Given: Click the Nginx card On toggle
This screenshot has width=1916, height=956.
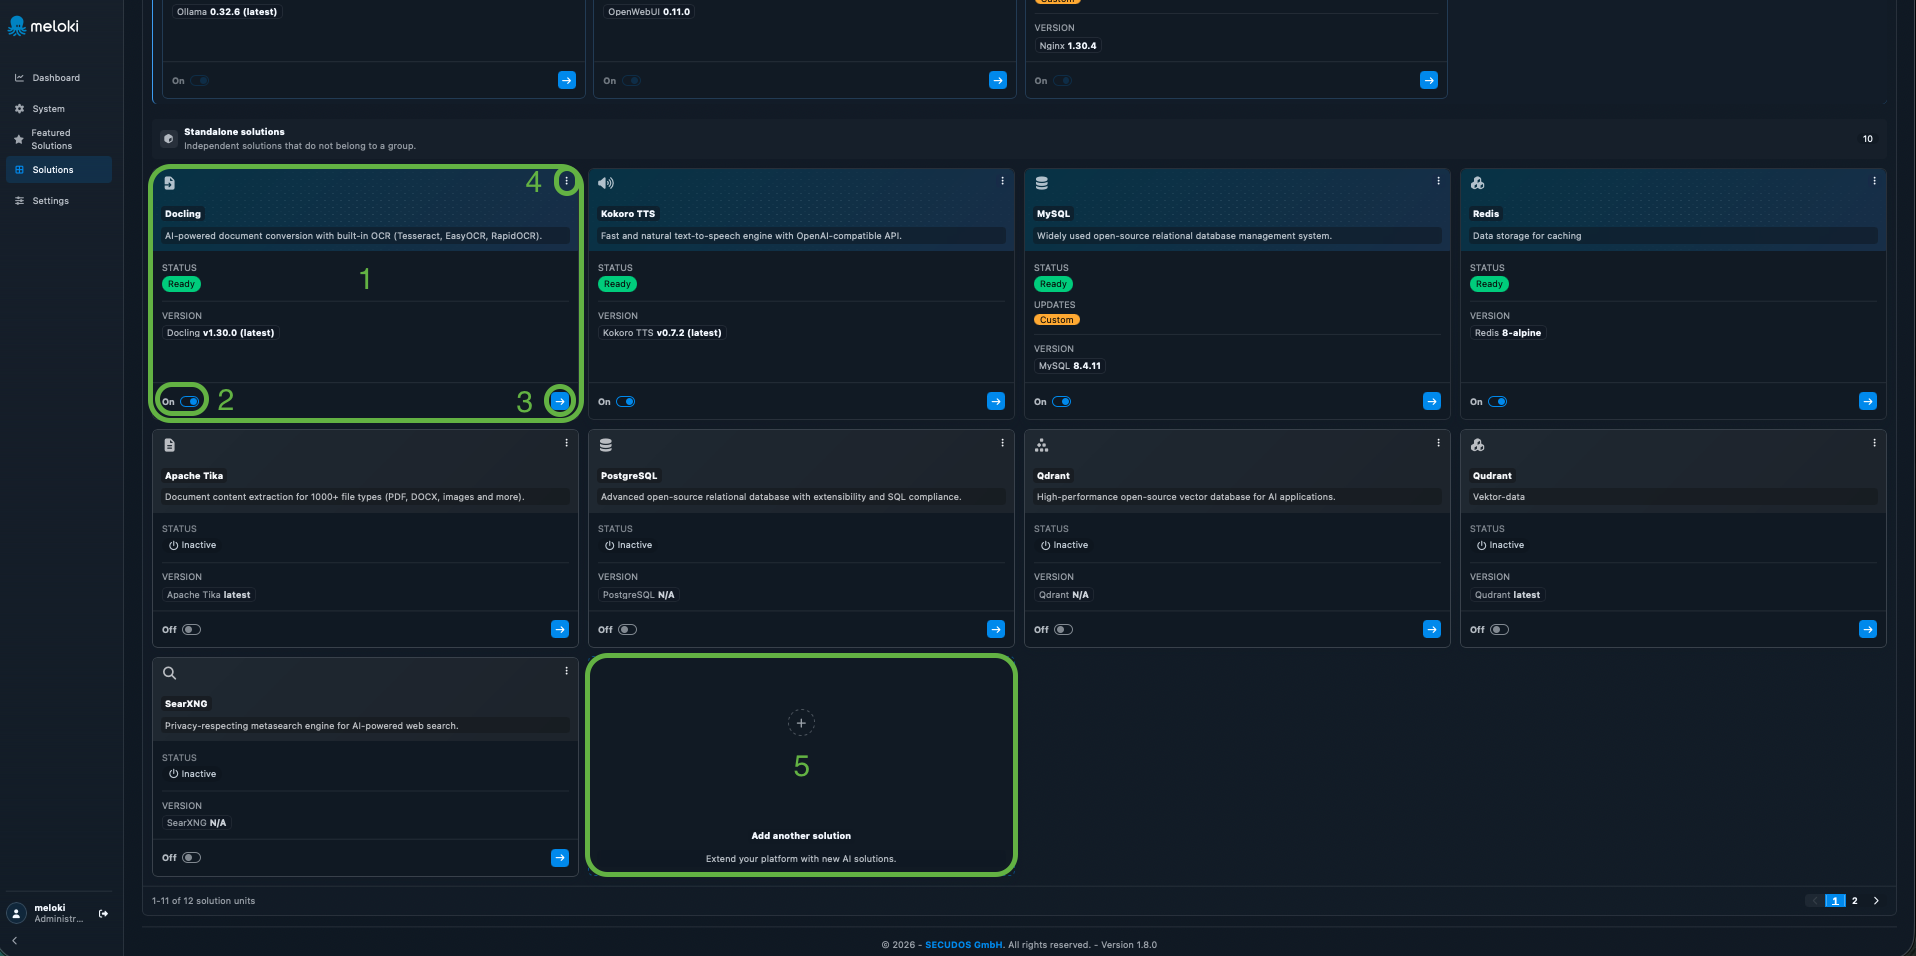Looking at the screenshot, I should pos(1063,81).
